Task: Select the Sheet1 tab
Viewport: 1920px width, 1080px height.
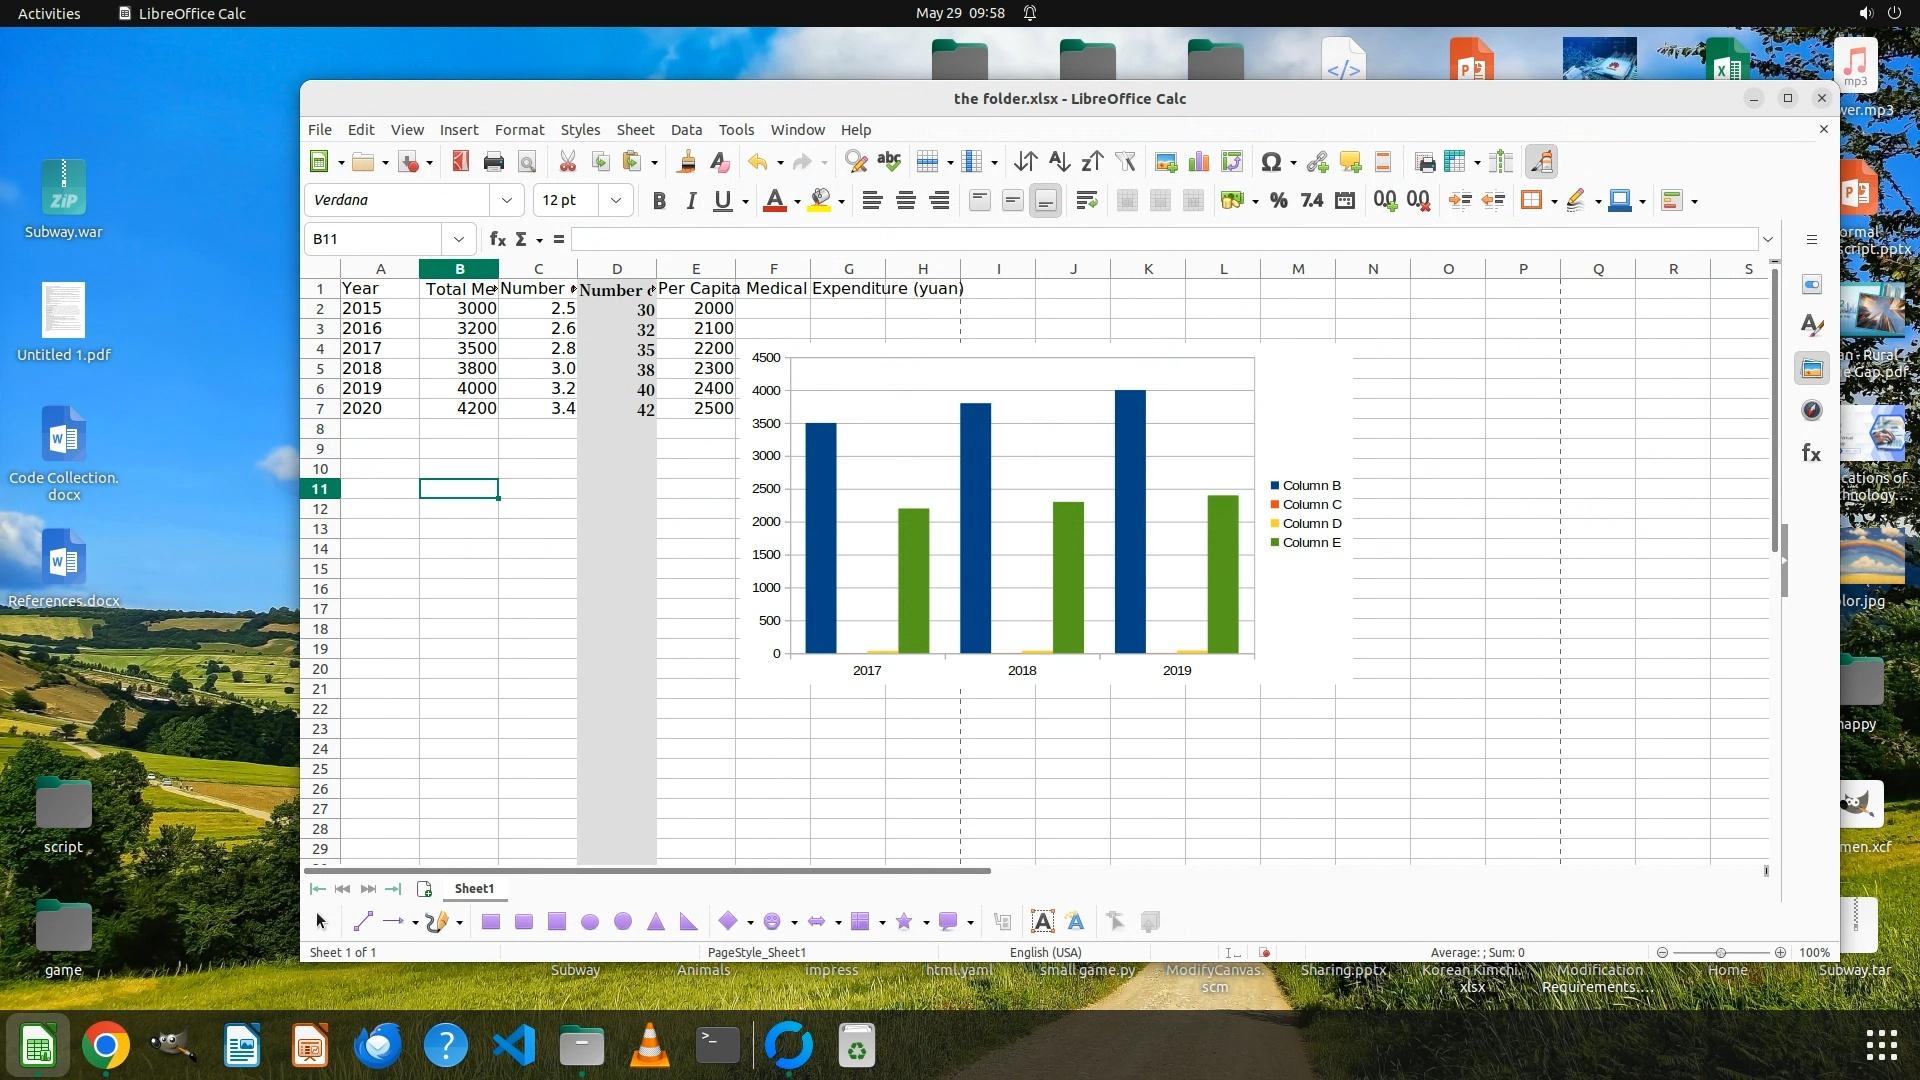Action: [474, 889]
